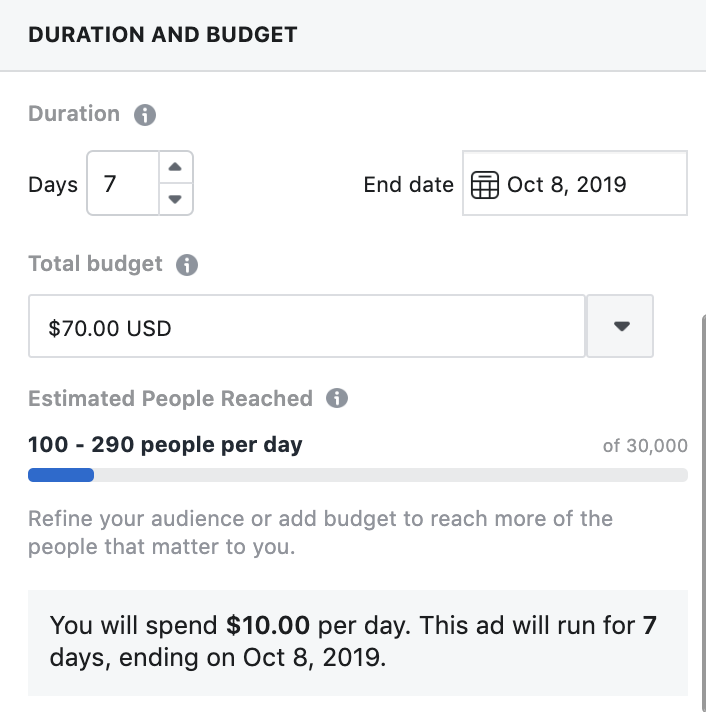Click the Estimated People Reached label
The image size is (706, 712).
tap(170, 398)
